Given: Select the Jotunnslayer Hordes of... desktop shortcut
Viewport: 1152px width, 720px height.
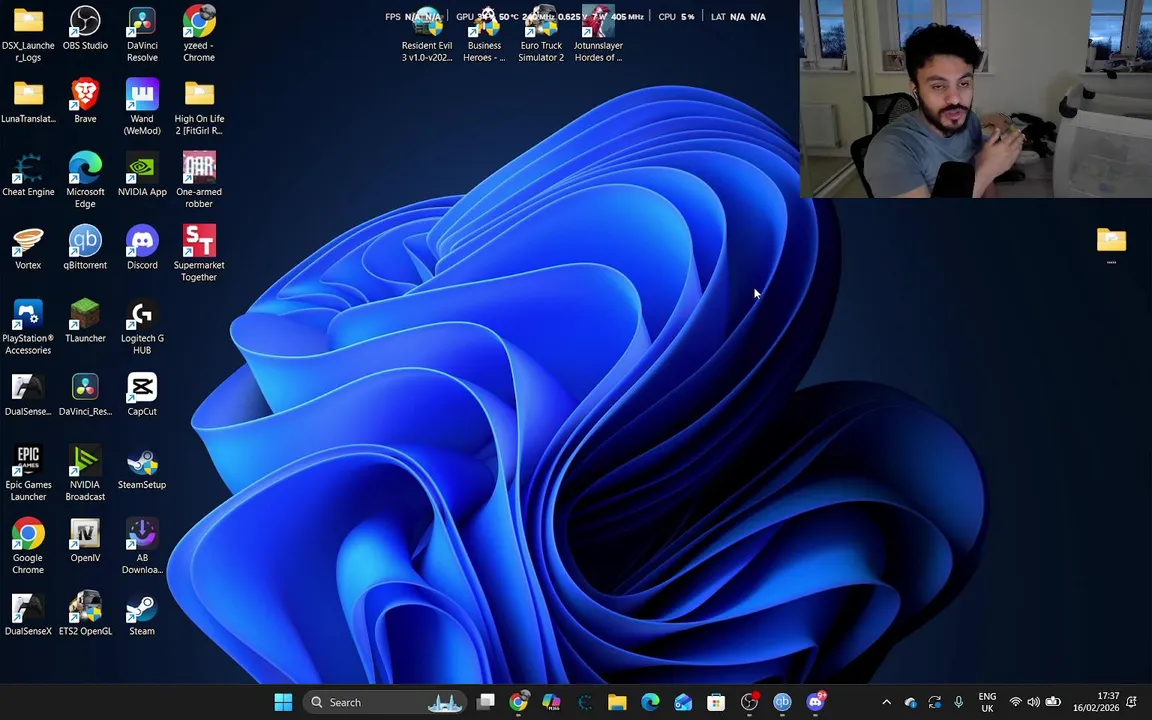Looking at the screenshot, I should click(x=598, y=35).
